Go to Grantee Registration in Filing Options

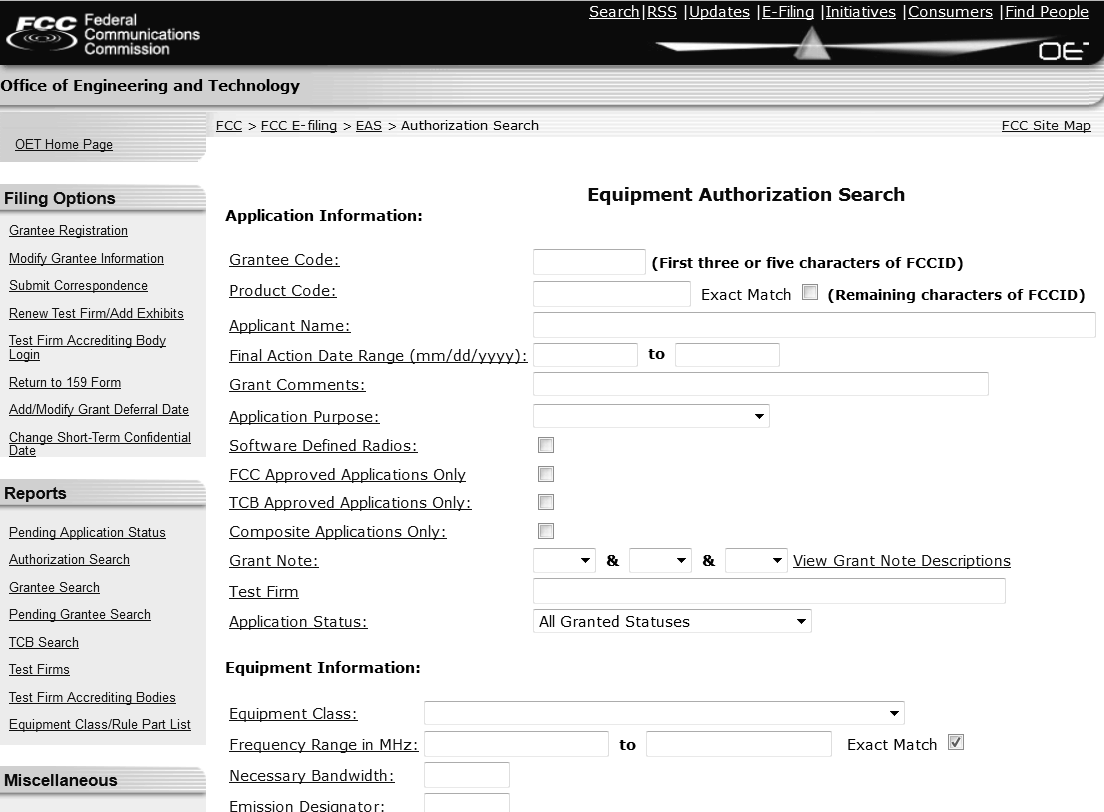coord(68,231)
